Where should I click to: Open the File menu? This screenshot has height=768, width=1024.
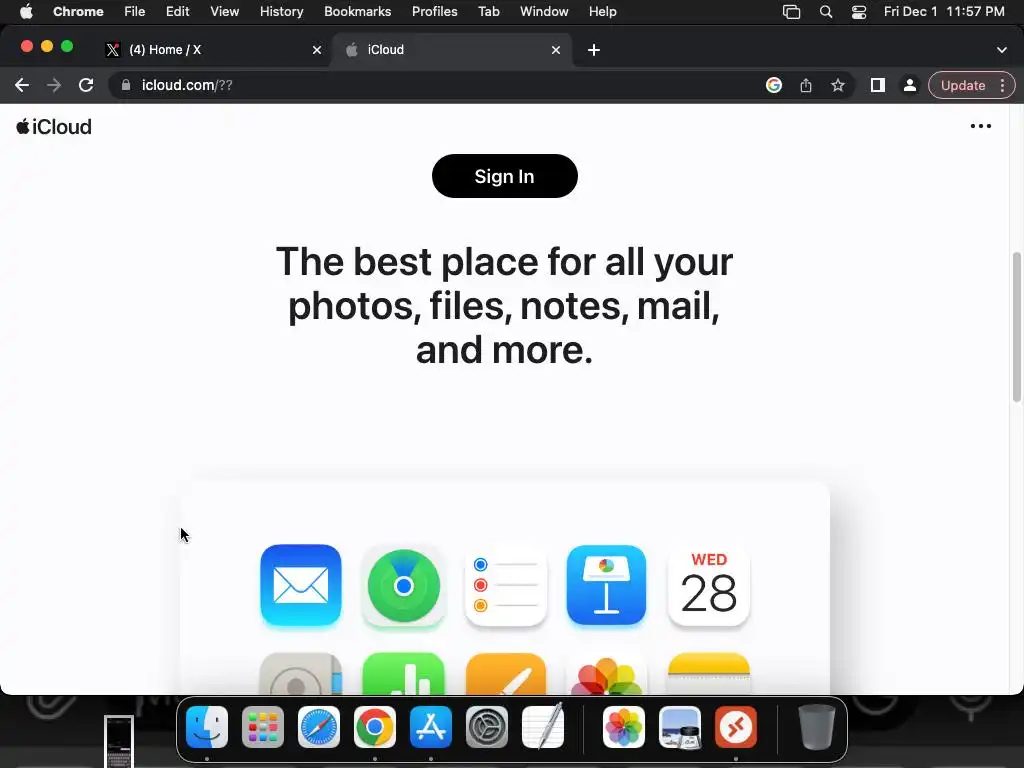(x=135, y=12)
